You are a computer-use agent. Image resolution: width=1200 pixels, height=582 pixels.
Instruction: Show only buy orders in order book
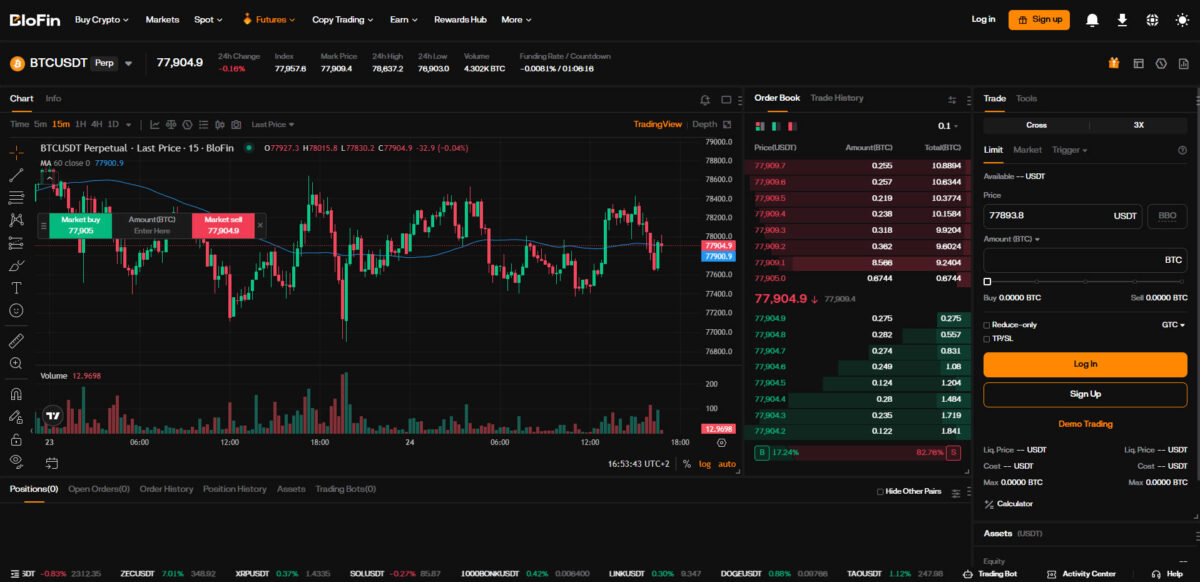774,126
